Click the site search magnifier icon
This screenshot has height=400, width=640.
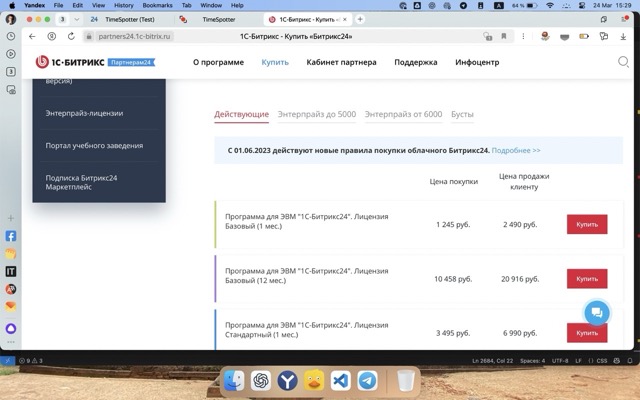pyautogui.click(x=623, y=62)
